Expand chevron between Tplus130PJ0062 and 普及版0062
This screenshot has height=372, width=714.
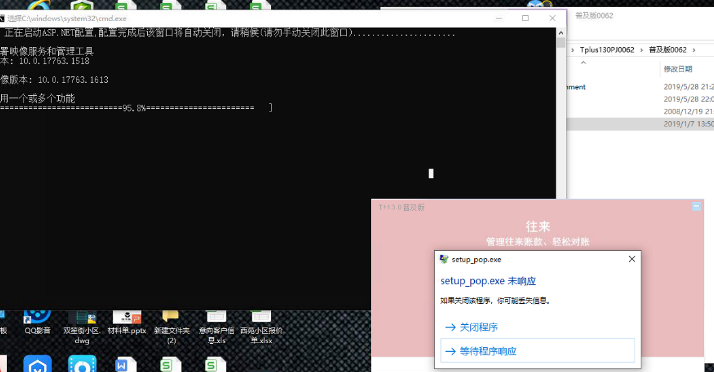[642, 50]
